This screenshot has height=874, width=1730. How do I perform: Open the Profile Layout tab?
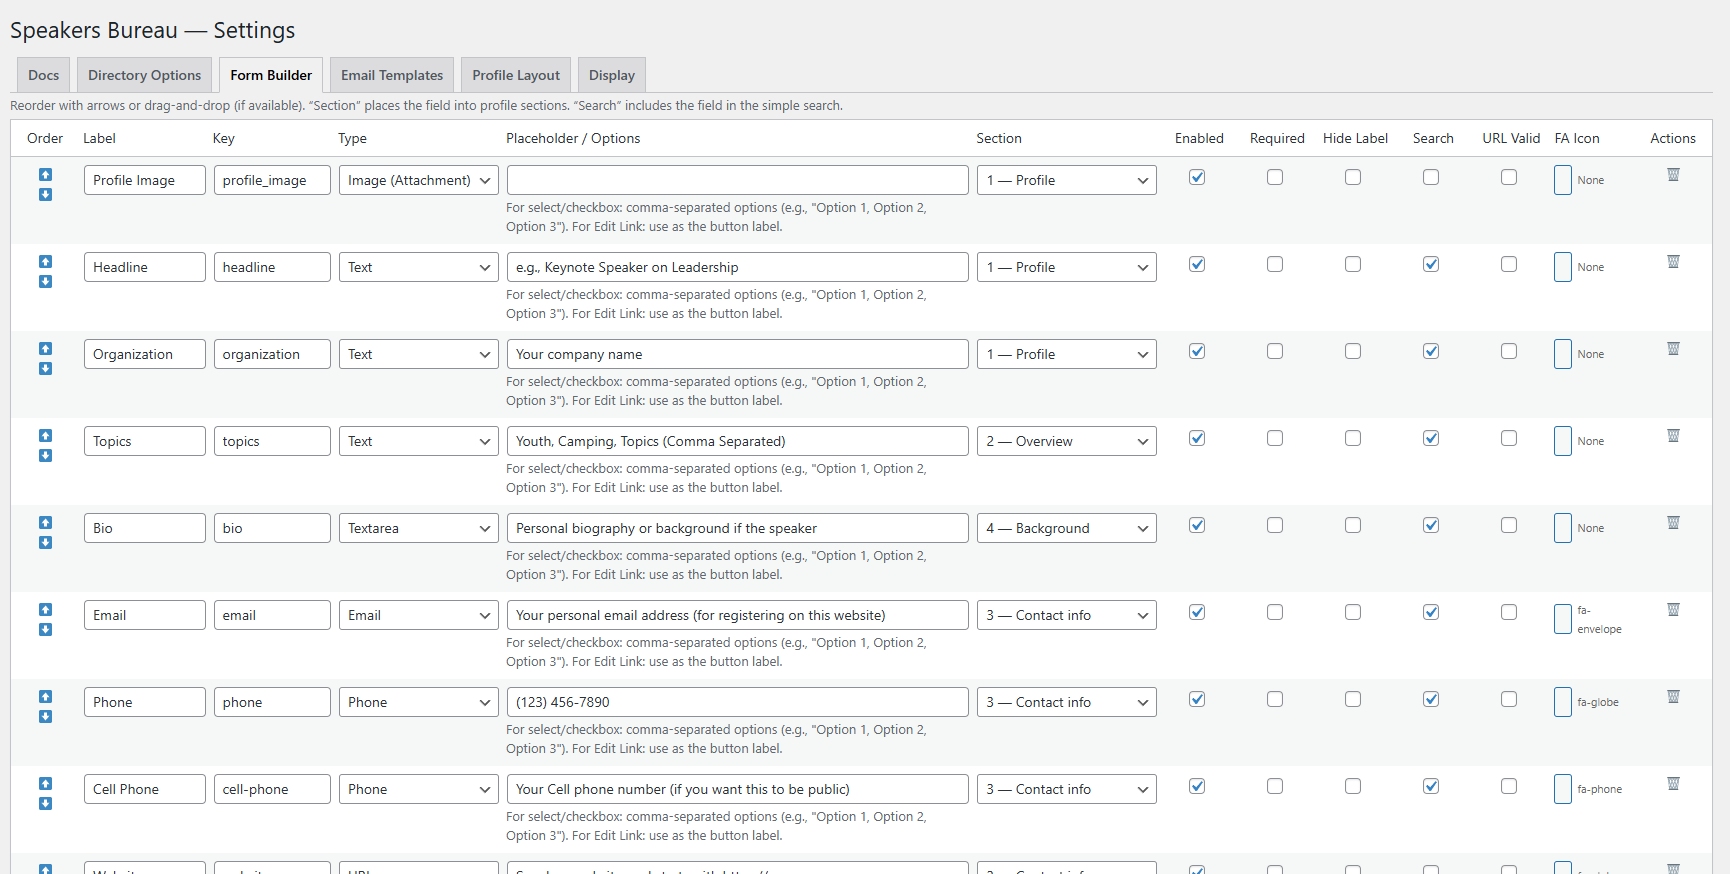click(516, 75)
